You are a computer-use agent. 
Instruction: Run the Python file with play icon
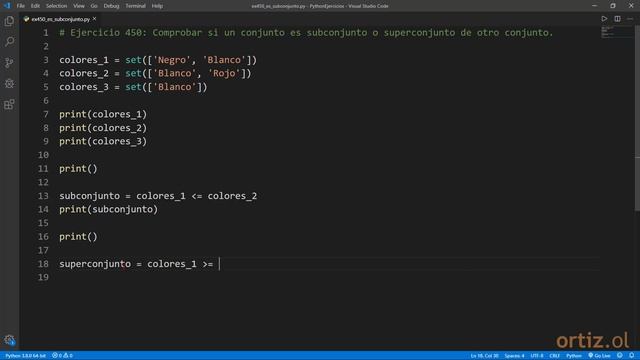pos(604,19)
